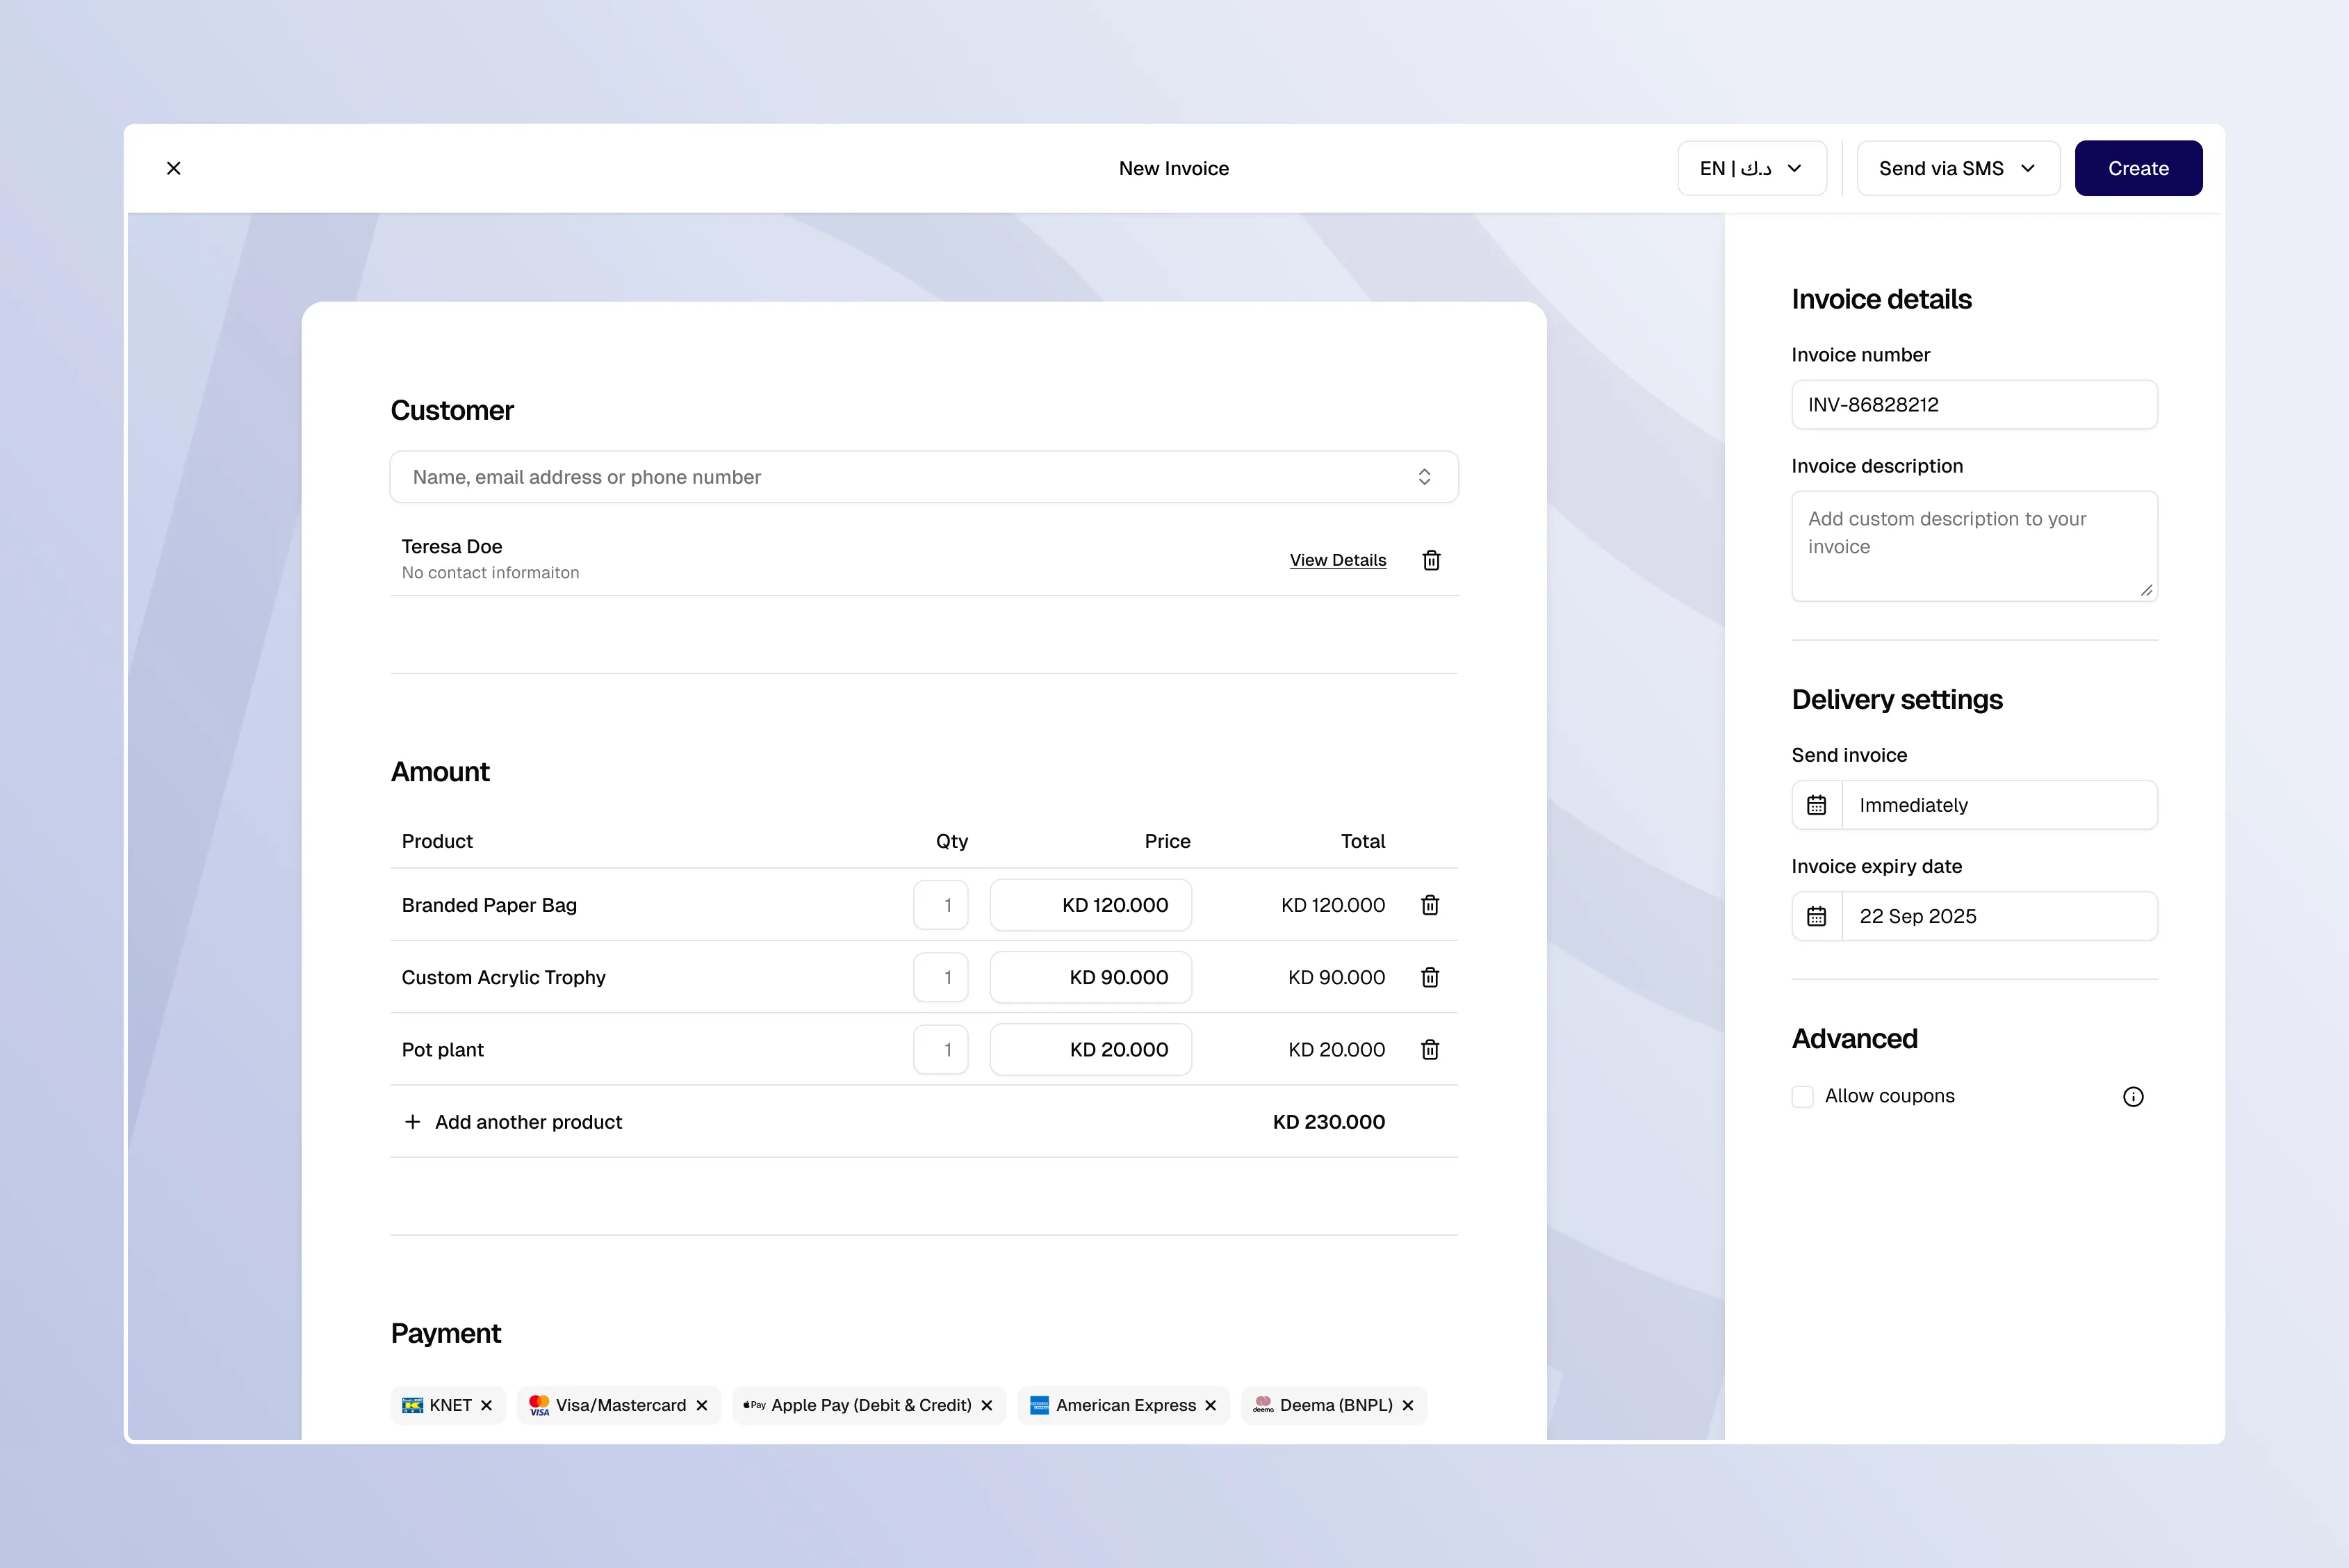
Task: Click the Pot plant product name
Action: [x=443, y=1049]
